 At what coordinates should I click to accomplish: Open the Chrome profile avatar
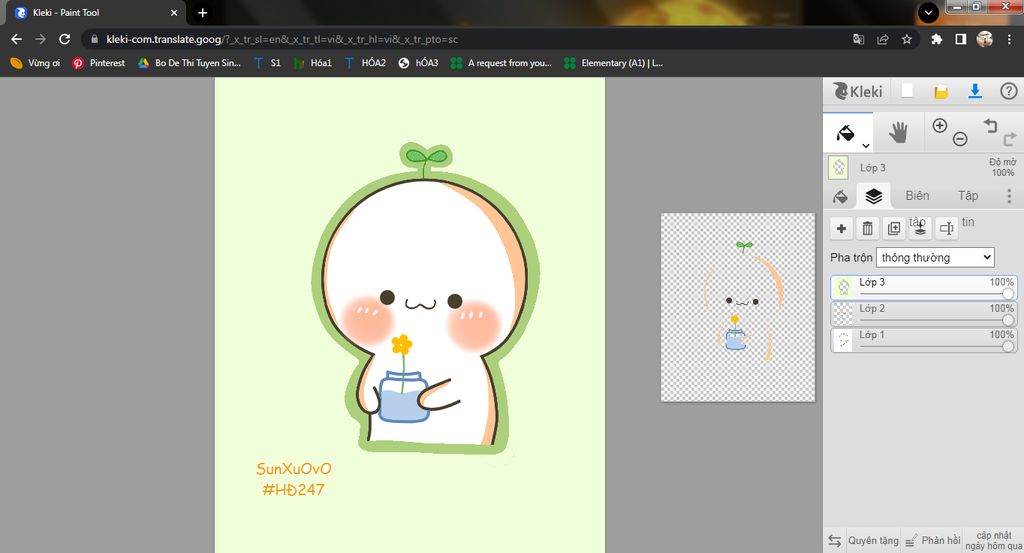tap(985, 39)
